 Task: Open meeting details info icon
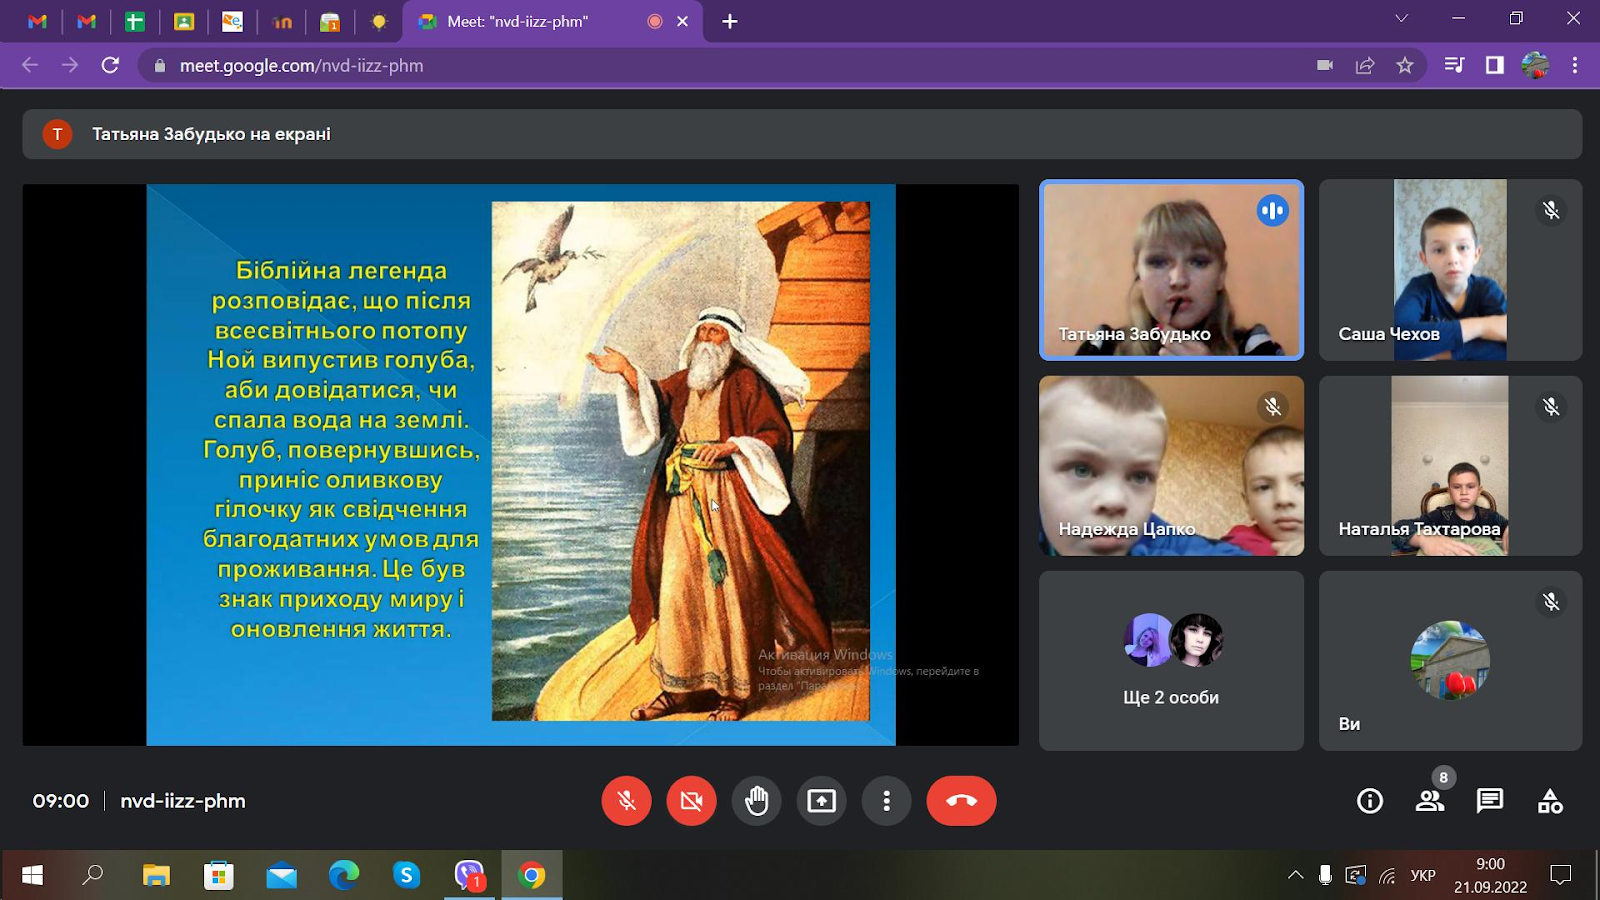click(1370, 801)
